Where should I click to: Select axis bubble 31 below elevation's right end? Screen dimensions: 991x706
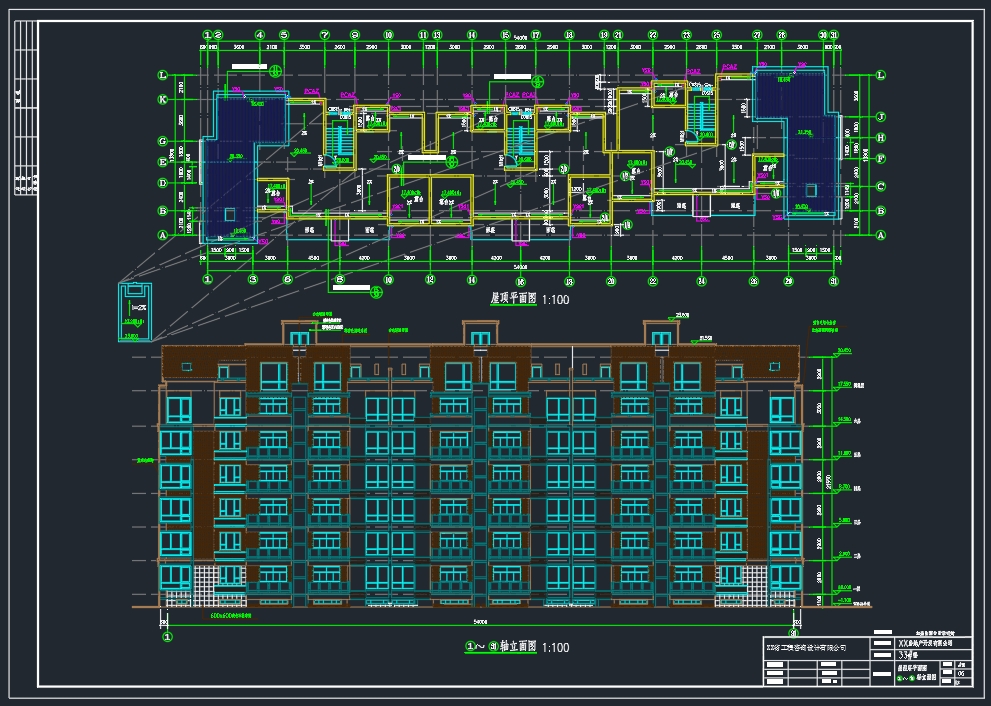(796, 632)
